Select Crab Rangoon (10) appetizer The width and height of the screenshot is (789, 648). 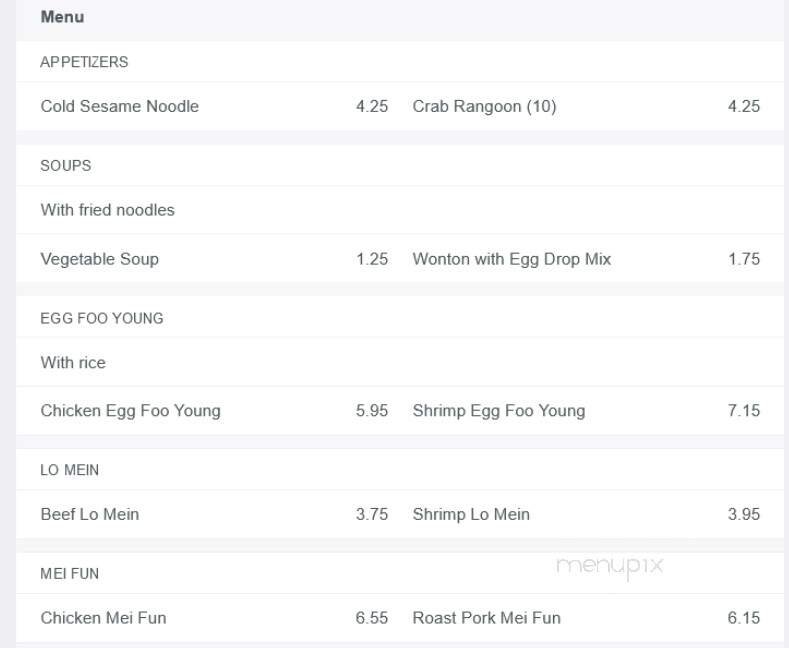(484, 106)
